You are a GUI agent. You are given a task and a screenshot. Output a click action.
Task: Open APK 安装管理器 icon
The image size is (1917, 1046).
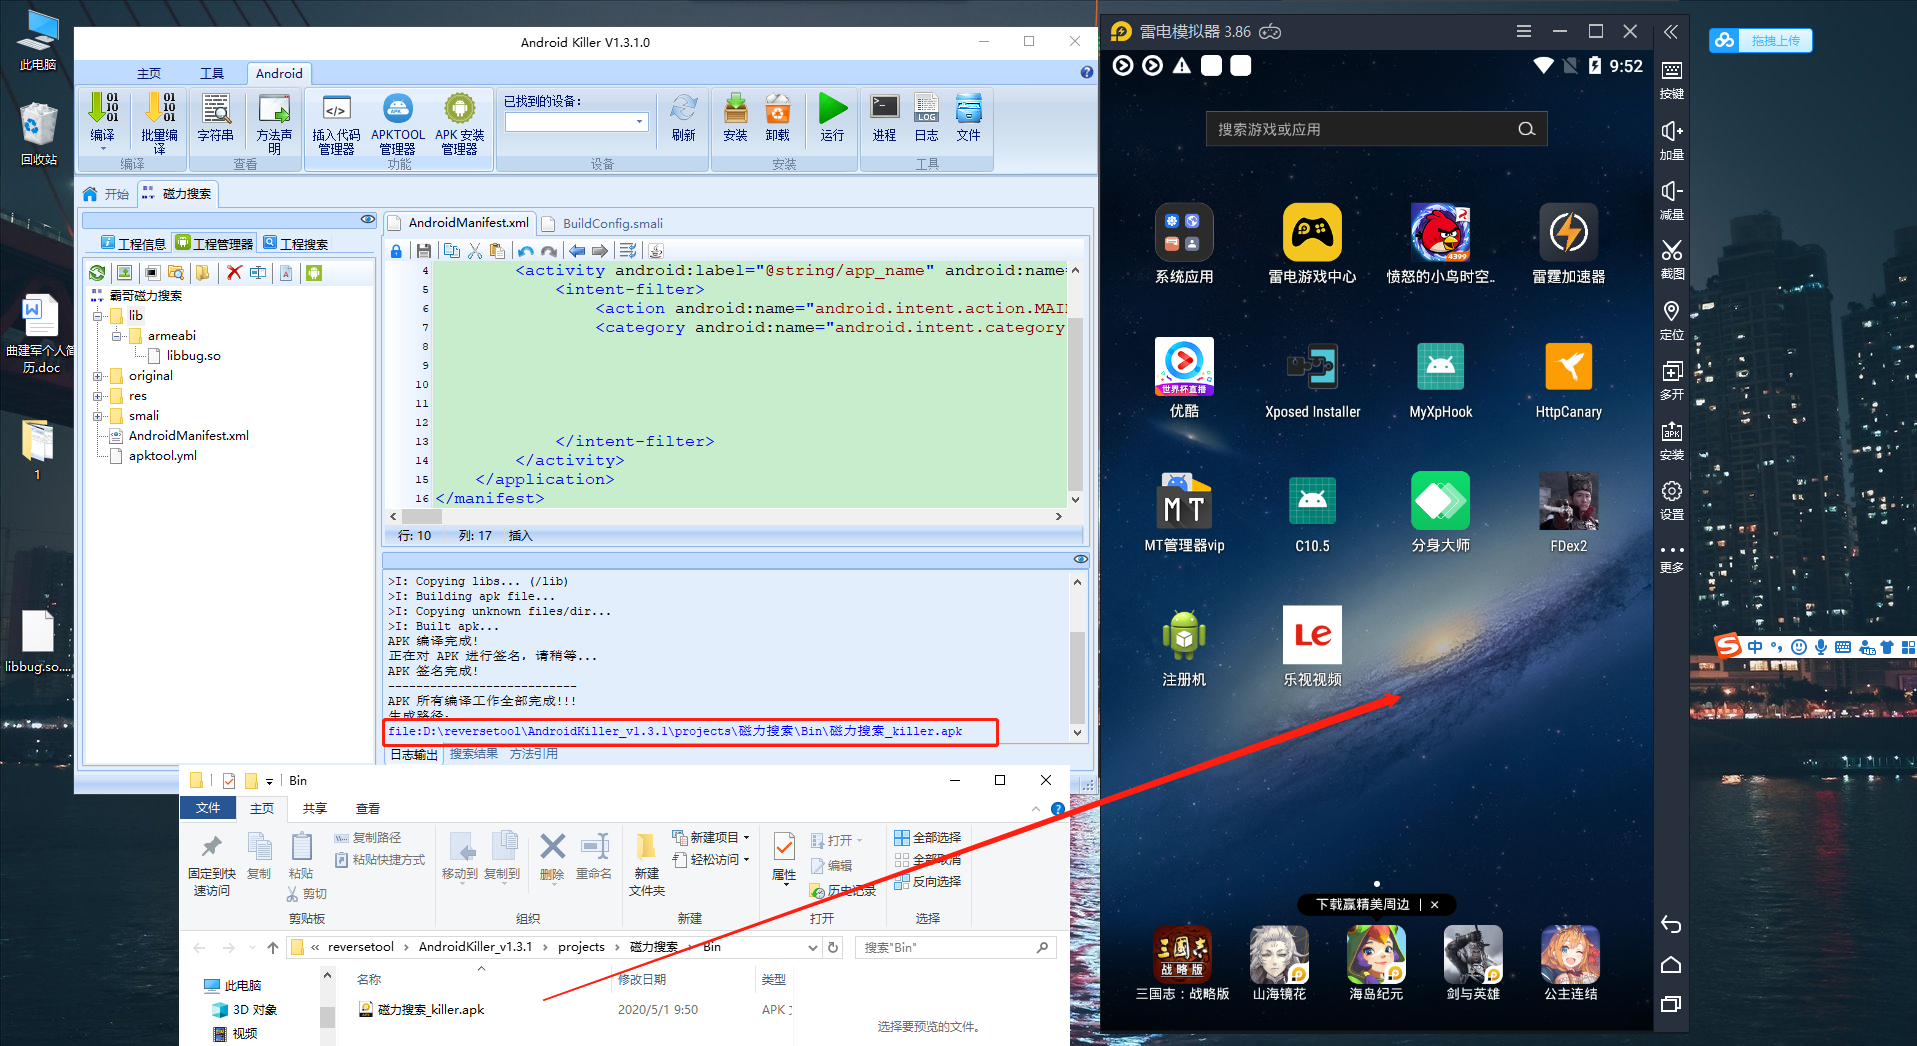459,122
